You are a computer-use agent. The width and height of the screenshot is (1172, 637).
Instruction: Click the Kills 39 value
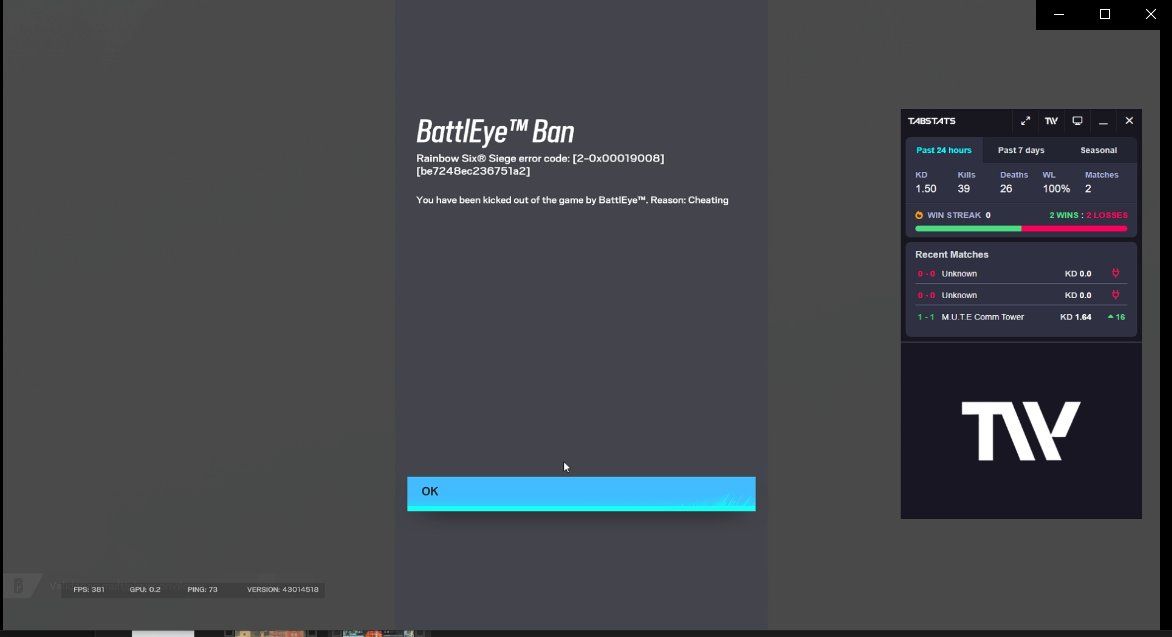tap(963, 189)
